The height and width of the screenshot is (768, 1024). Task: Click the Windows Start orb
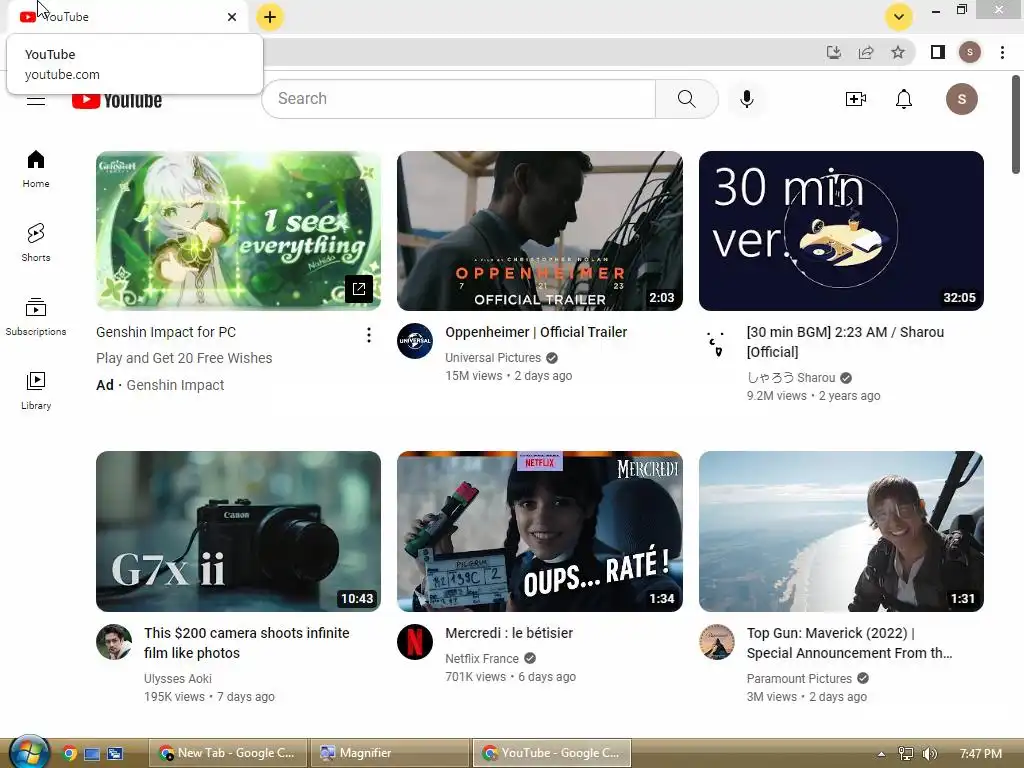(29, 752)
